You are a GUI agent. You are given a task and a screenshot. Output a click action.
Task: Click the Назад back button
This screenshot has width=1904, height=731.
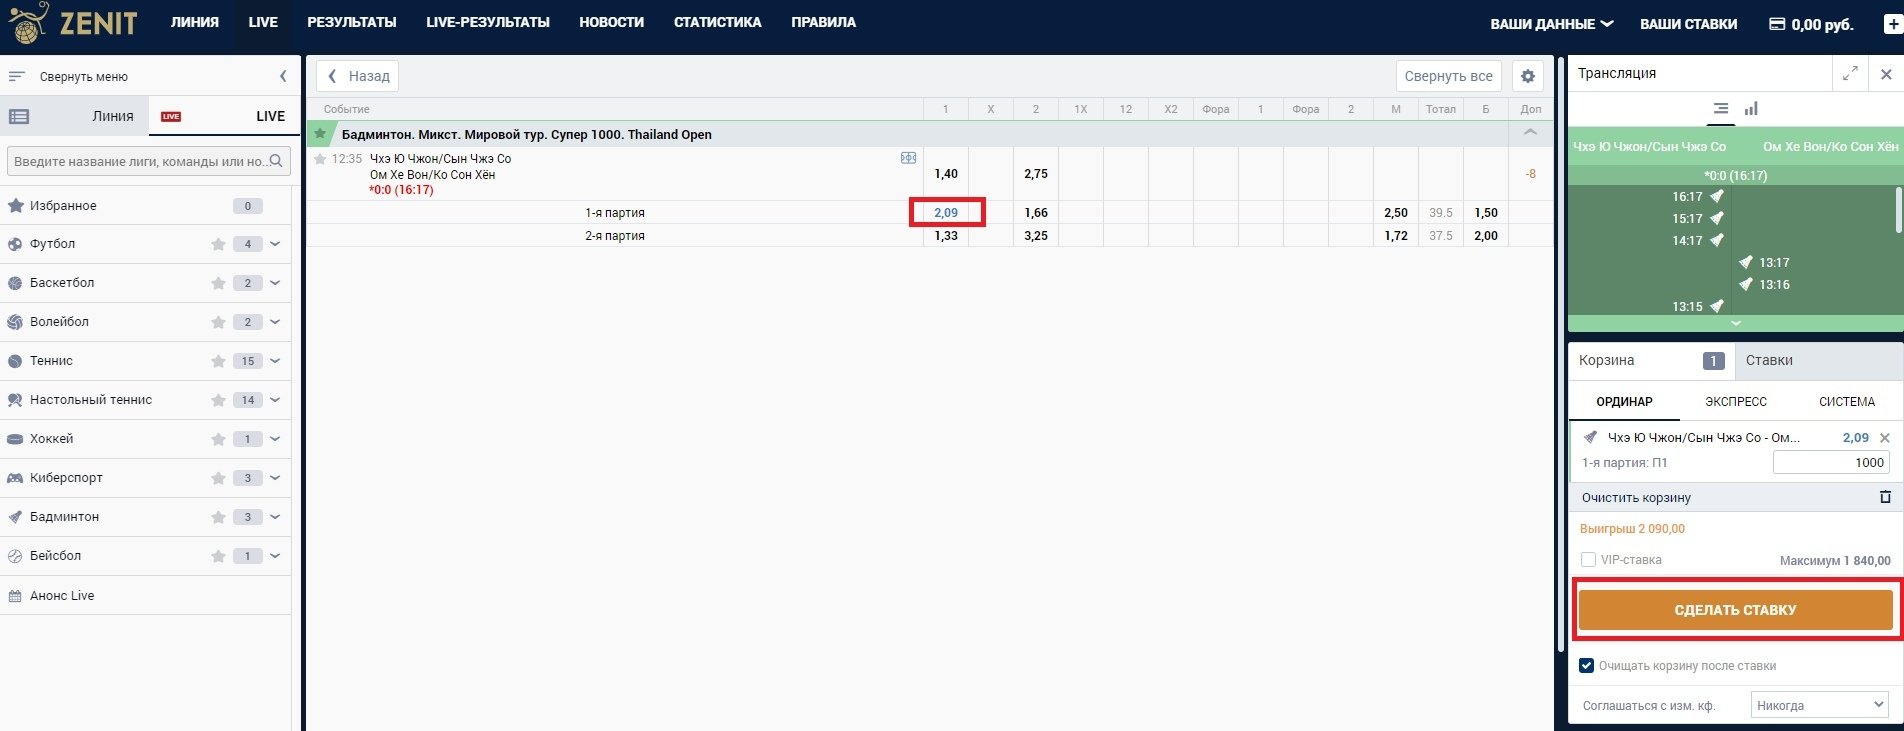pos(358,76)
